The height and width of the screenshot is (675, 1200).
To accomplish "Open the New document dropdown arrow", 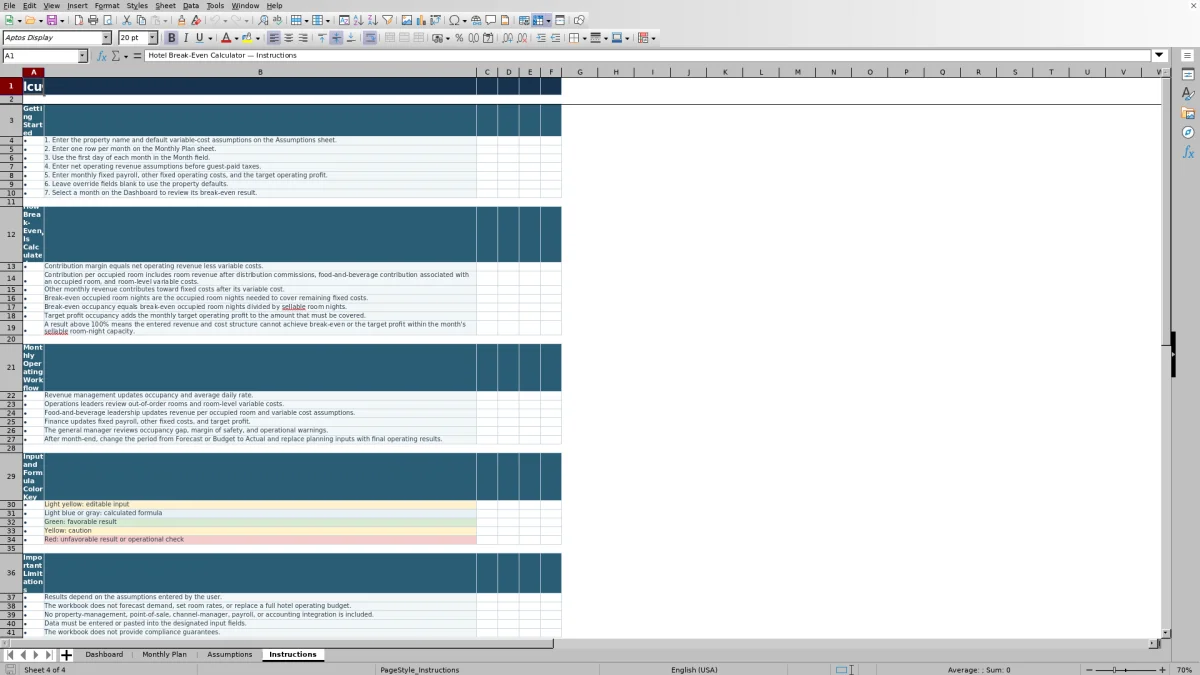I will point(19,20).
